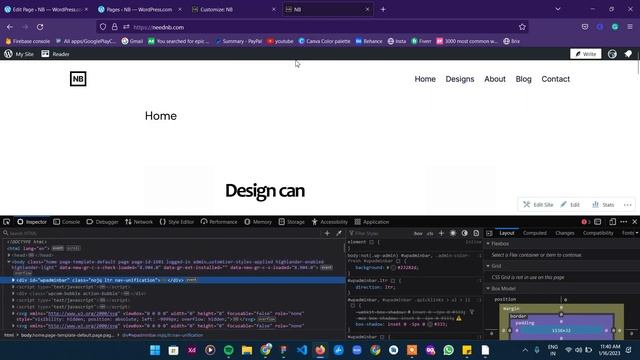Click the element picker icon in DevTools
This screenshot has width=640, height=360.
tap(7, 222)
